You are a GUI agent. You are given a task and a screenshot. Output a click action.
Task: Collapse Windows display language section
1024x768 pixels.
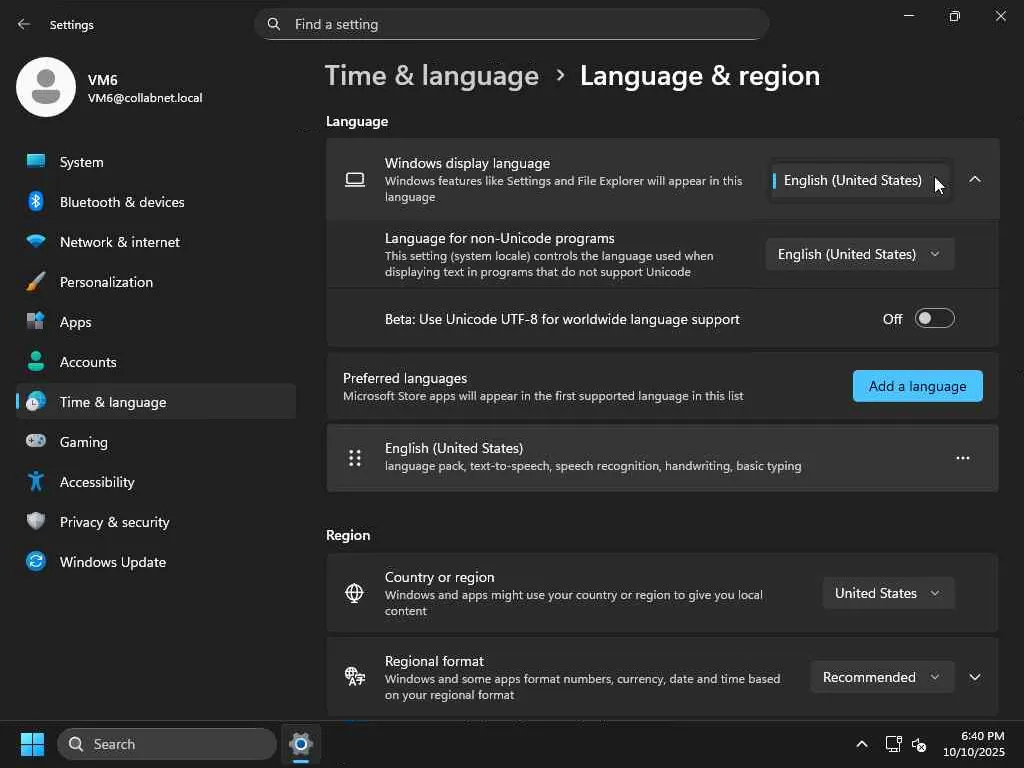pyautogui.click(x=975, y=180)
